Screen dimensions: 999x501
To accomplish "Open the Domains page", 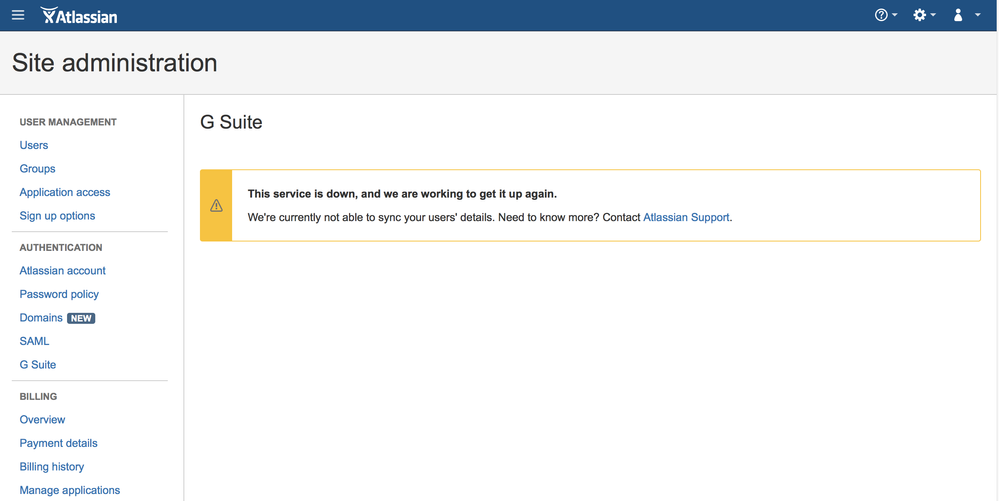I will point(41,318).
